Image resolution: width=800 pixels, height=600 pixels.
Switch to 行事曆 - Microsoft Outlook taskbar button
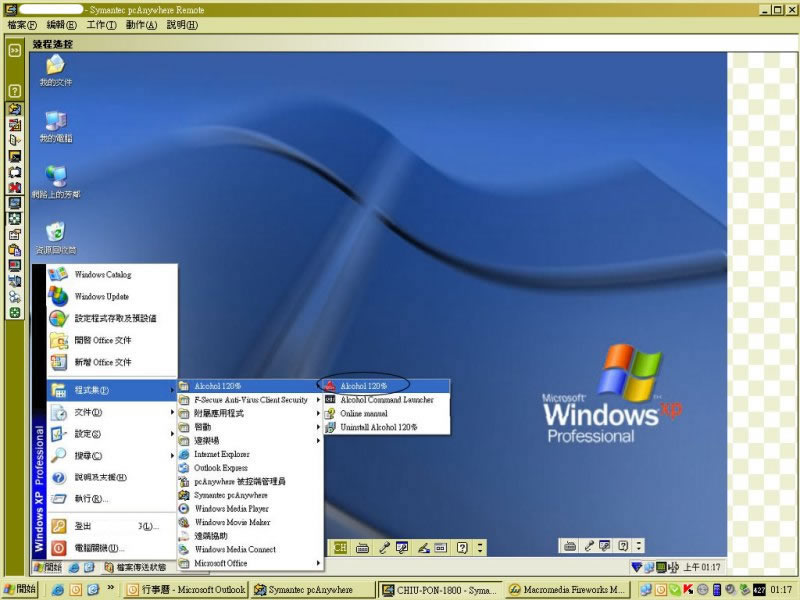click(x=186, y=590)
